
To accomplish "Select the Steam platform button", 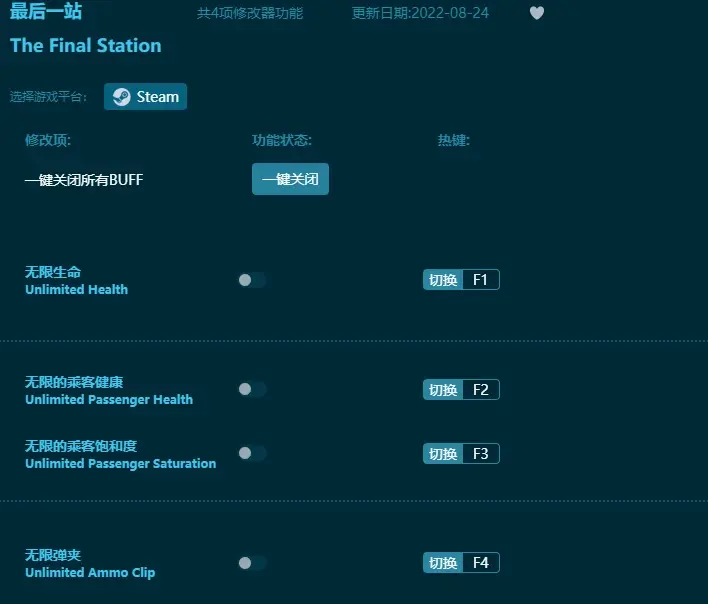I will coord(145,97).
